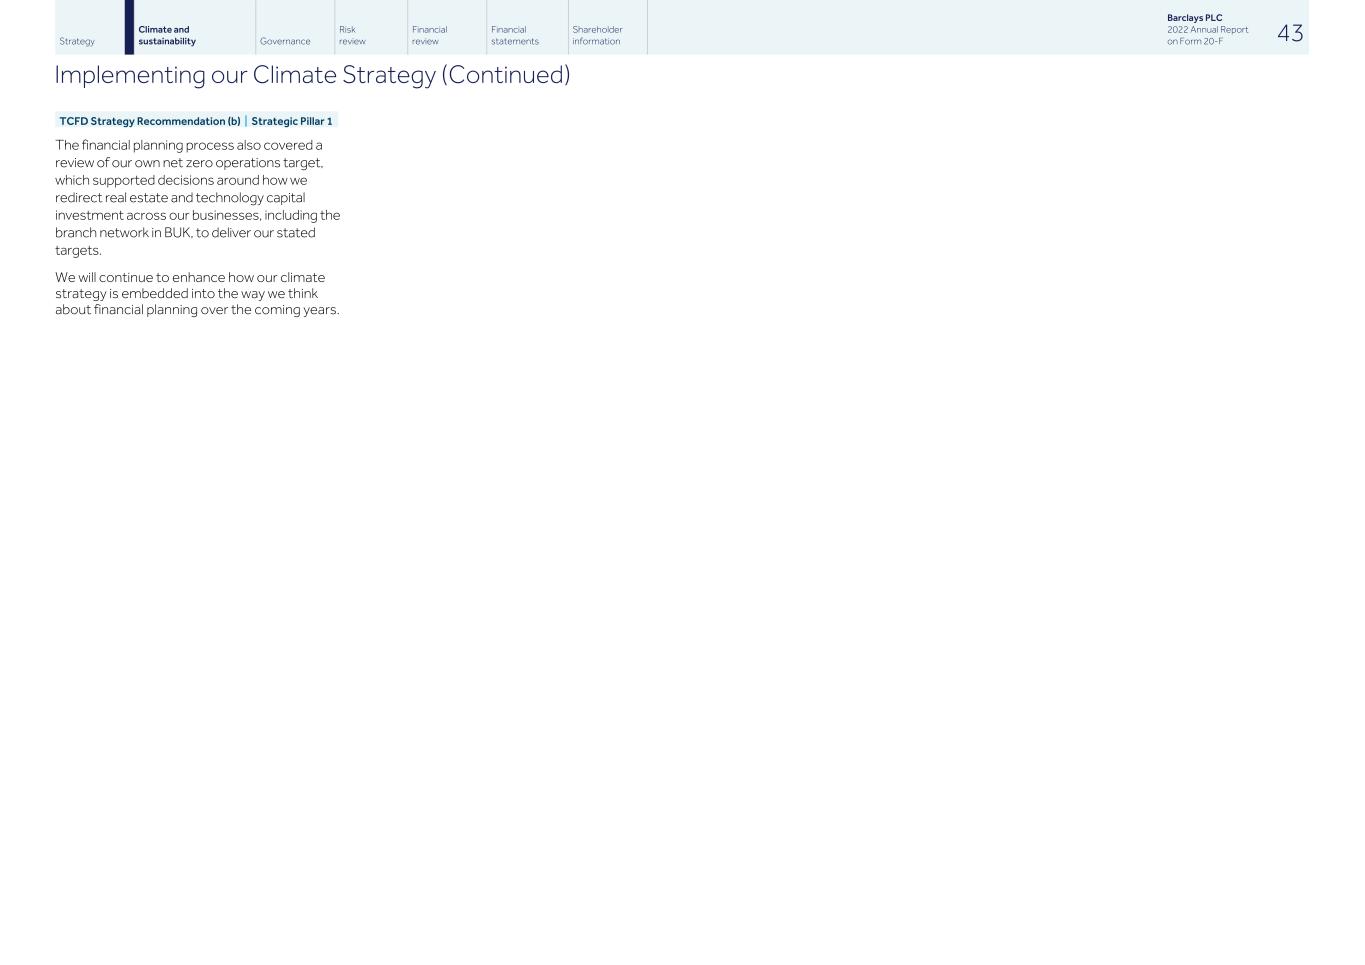Click the TCFD Strategy Recommendation (b) label
1365x965 pixels.
coord(150,121)
